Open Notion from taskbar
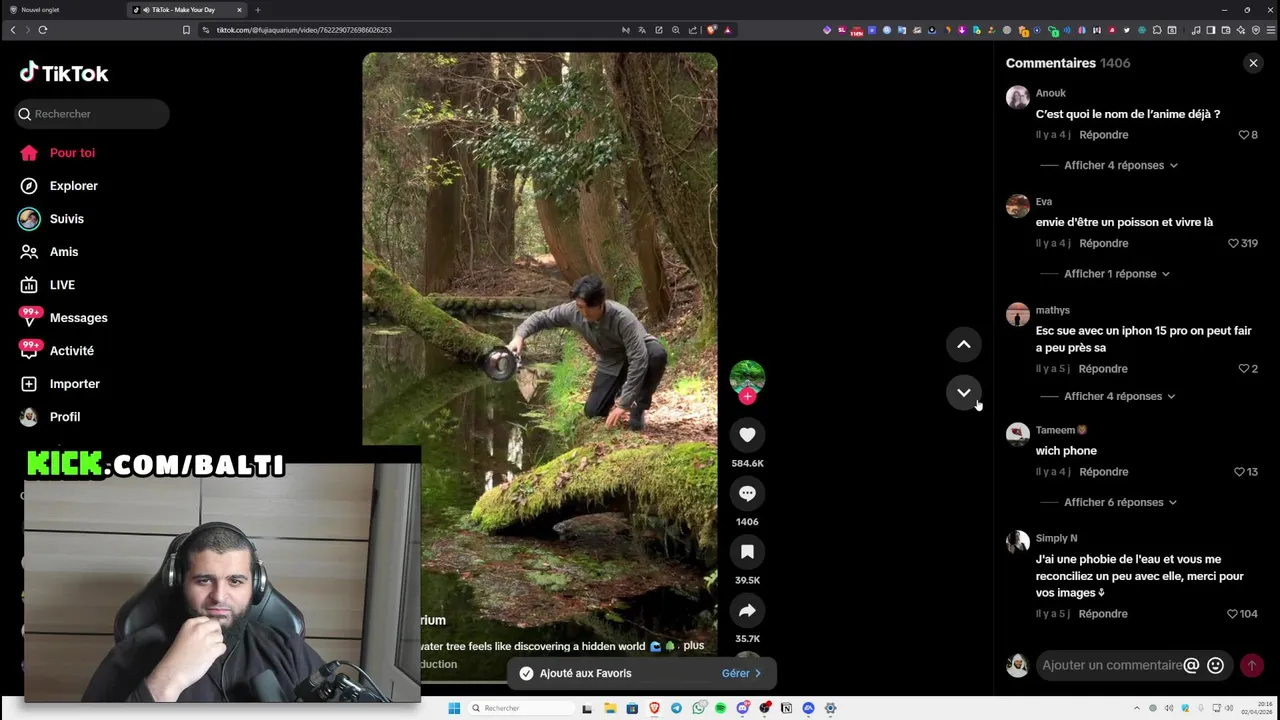This screenshot has height=720, width=1280. click(x=786, y=708)
